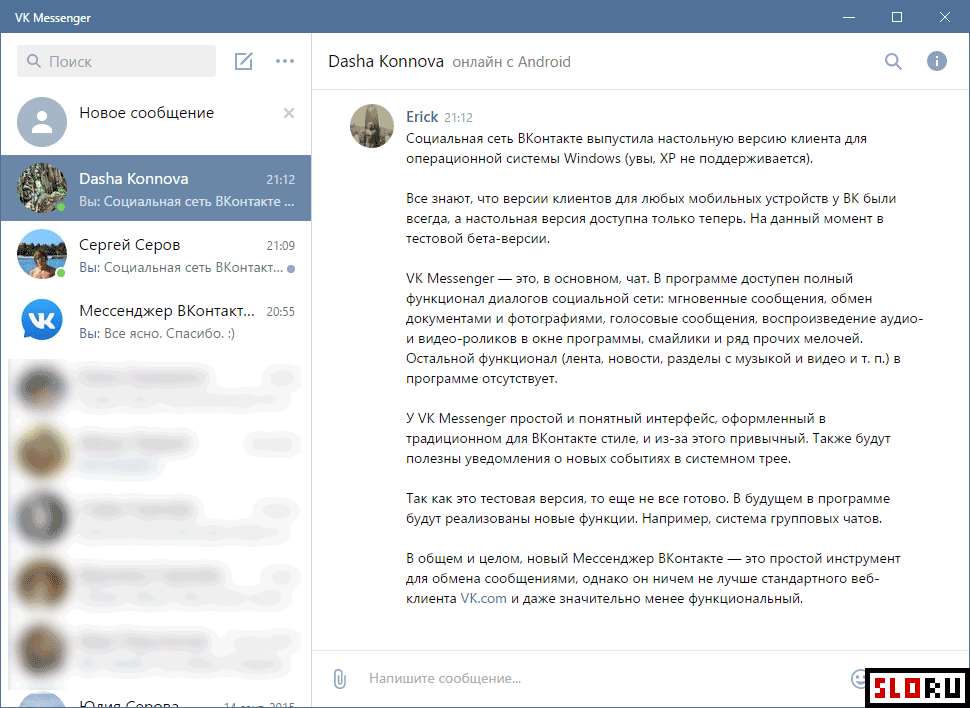This screenshot has height=708, width=970.
Task: Click the blank avatar beside Новое сообщение
Action: pos(42,122)
